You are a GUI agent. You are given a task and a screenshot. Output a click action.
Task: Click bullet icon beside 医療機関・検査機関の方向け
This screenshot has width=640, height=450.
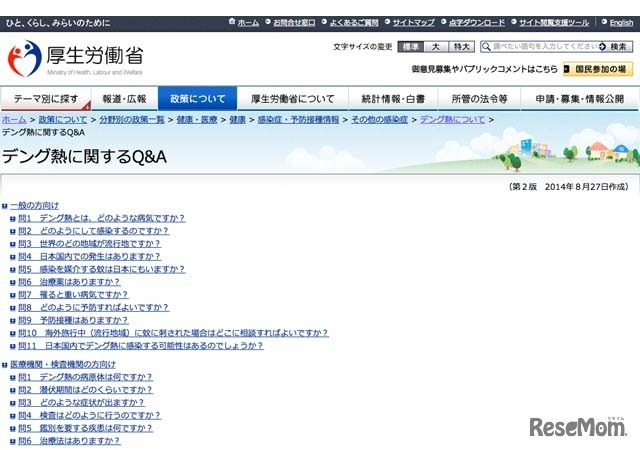(5, 365)
